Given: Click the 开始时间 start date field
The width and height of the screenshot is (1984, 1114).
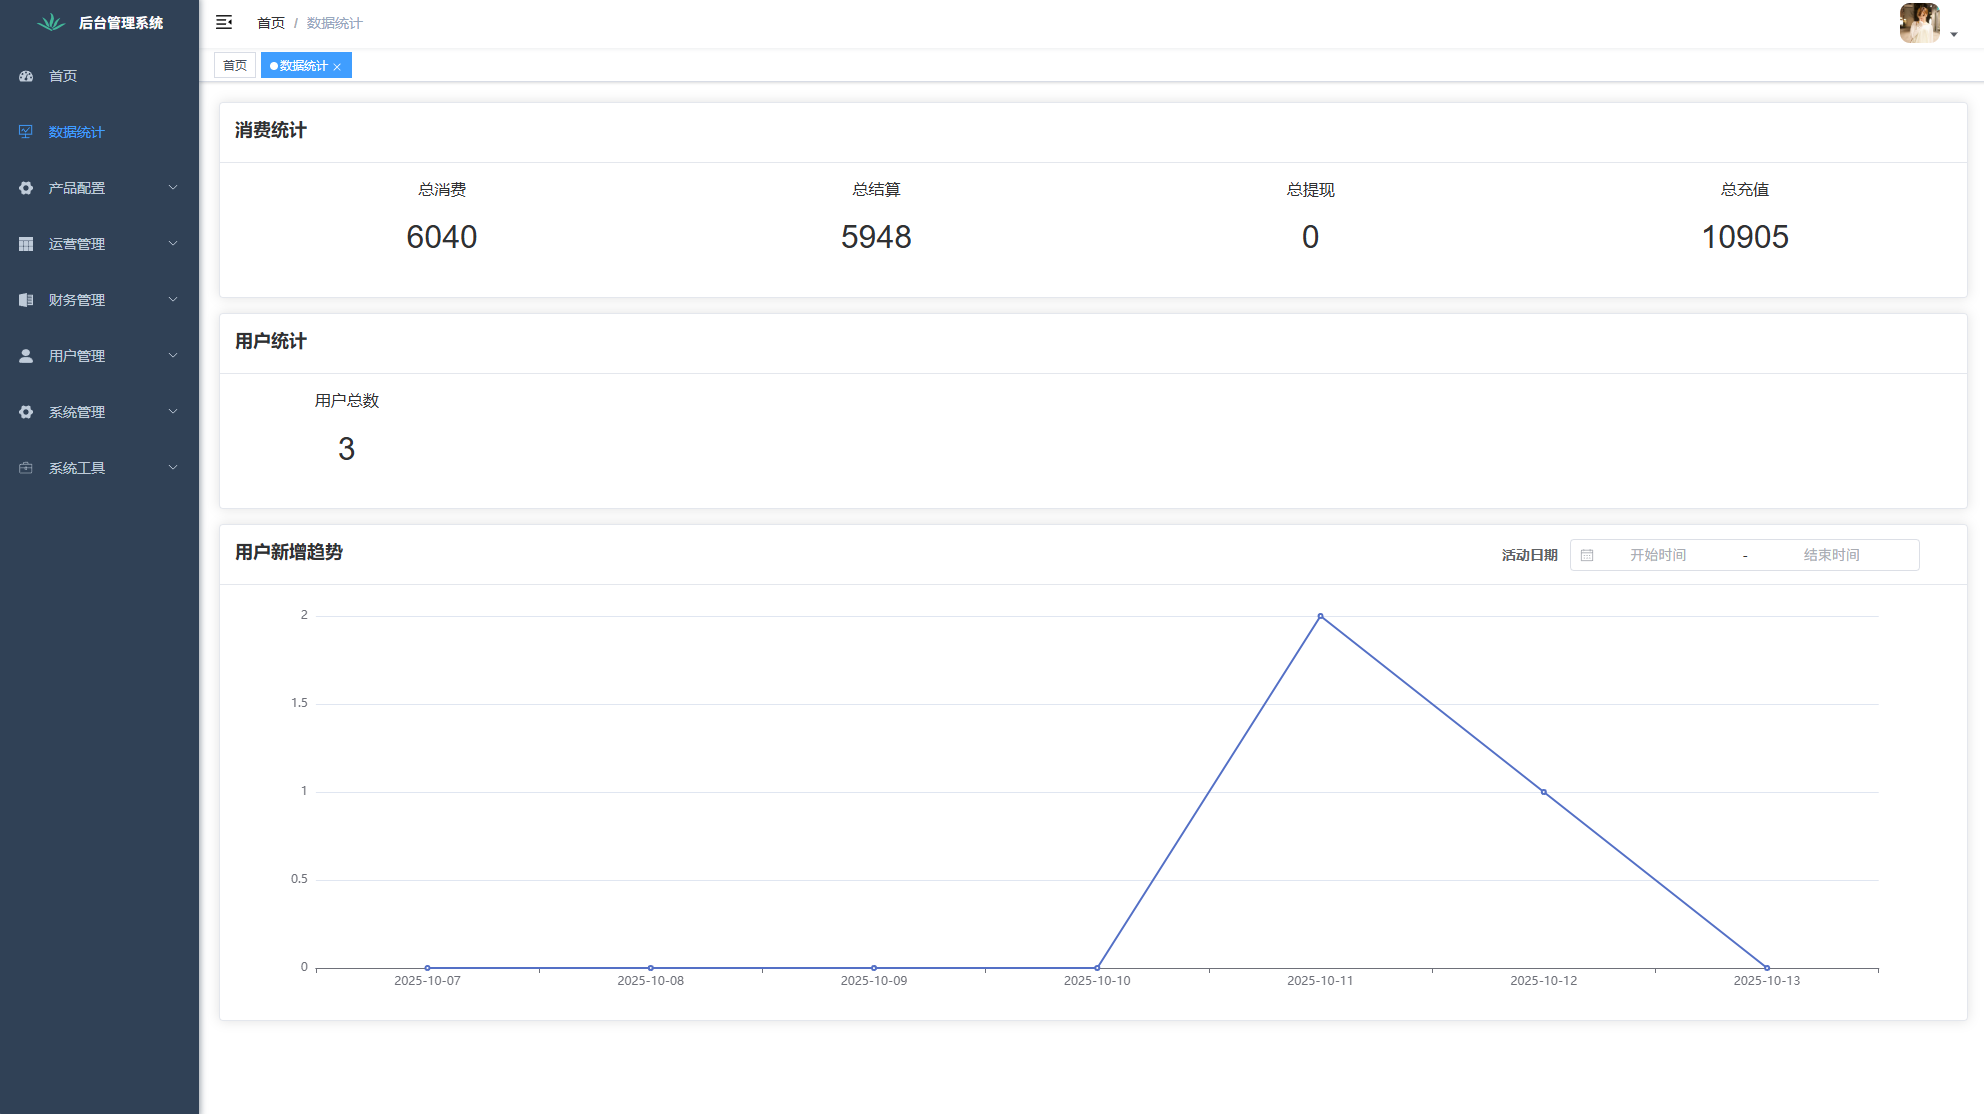Looking at the screenshot, I should (1658, 555).
